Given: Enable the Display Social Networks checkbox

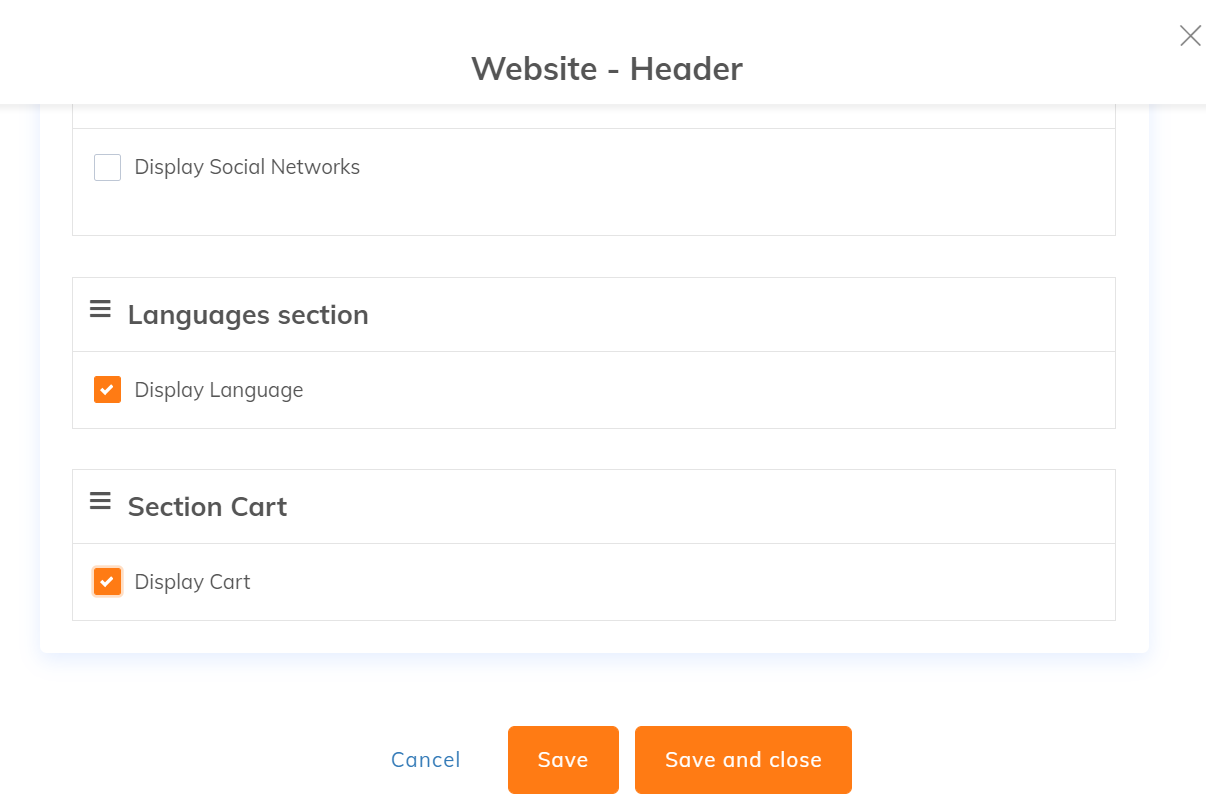Looking at the screenshot, I should click(x=107, y=168).
